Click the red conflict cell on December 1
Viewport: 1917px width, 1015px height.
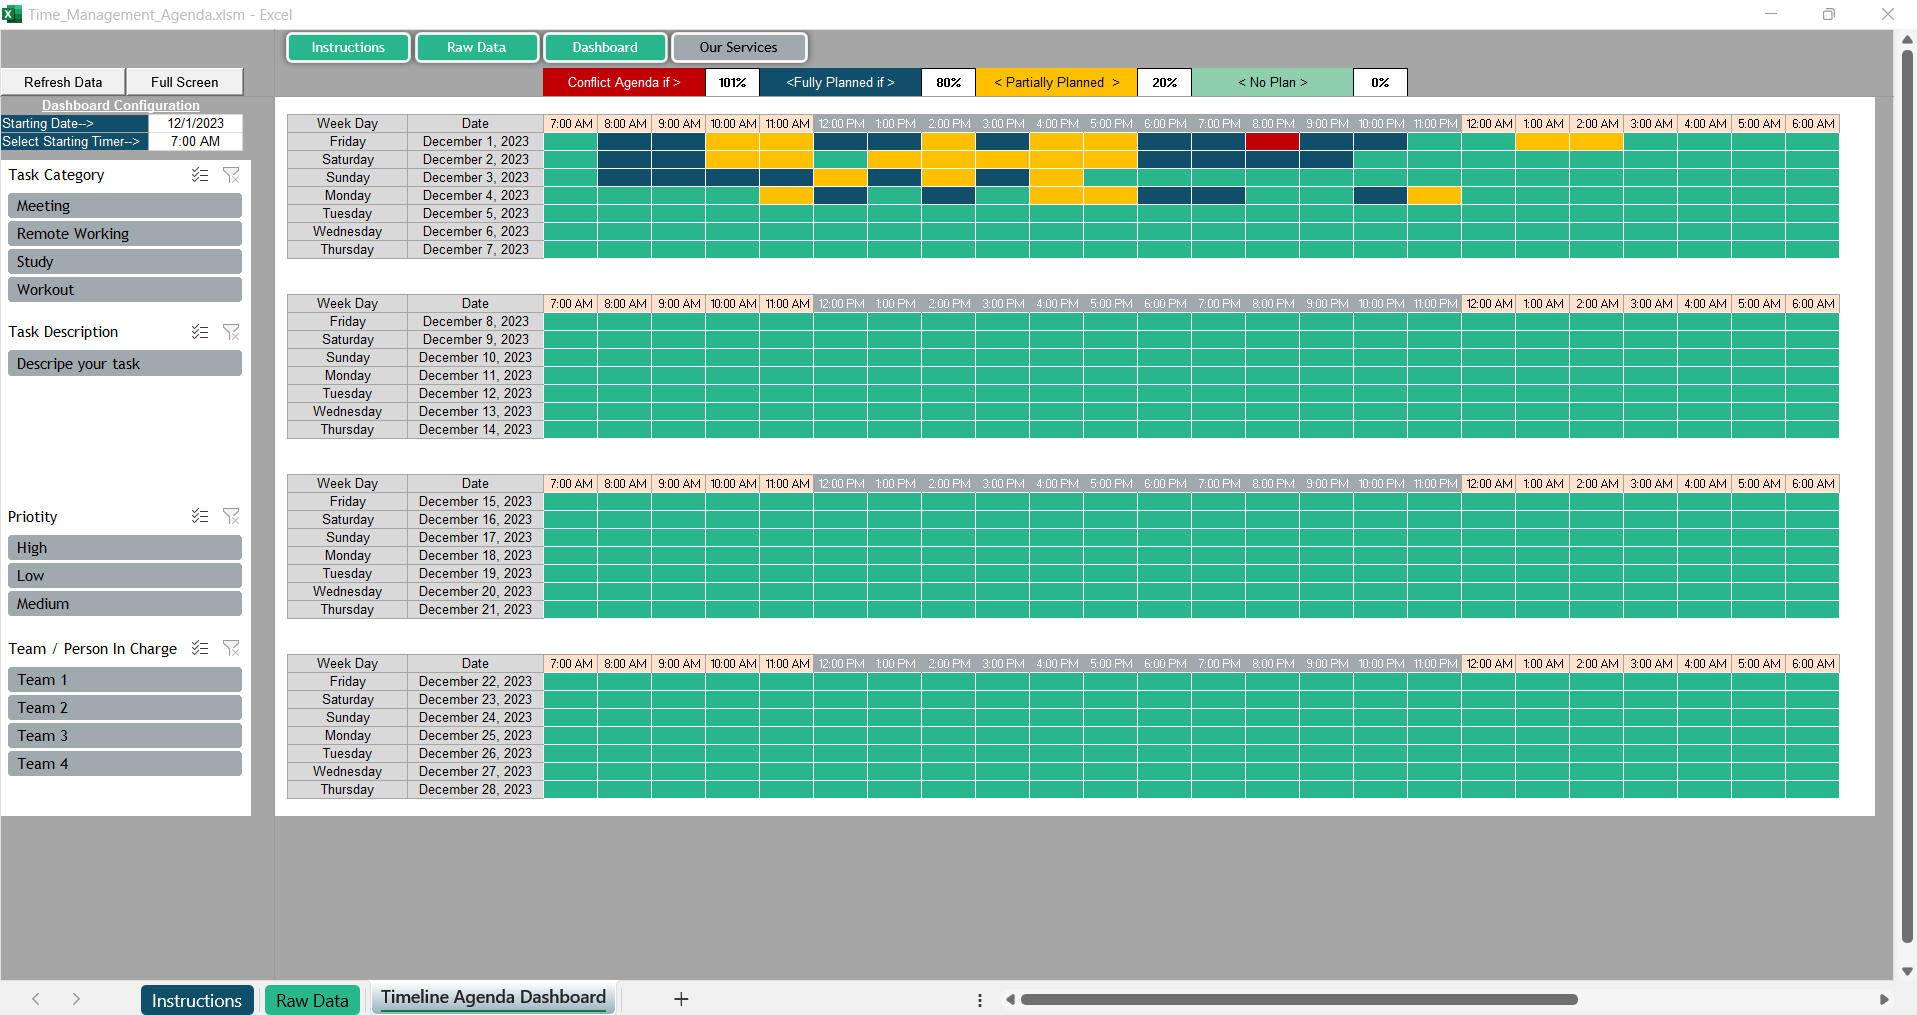[1272, 142]
